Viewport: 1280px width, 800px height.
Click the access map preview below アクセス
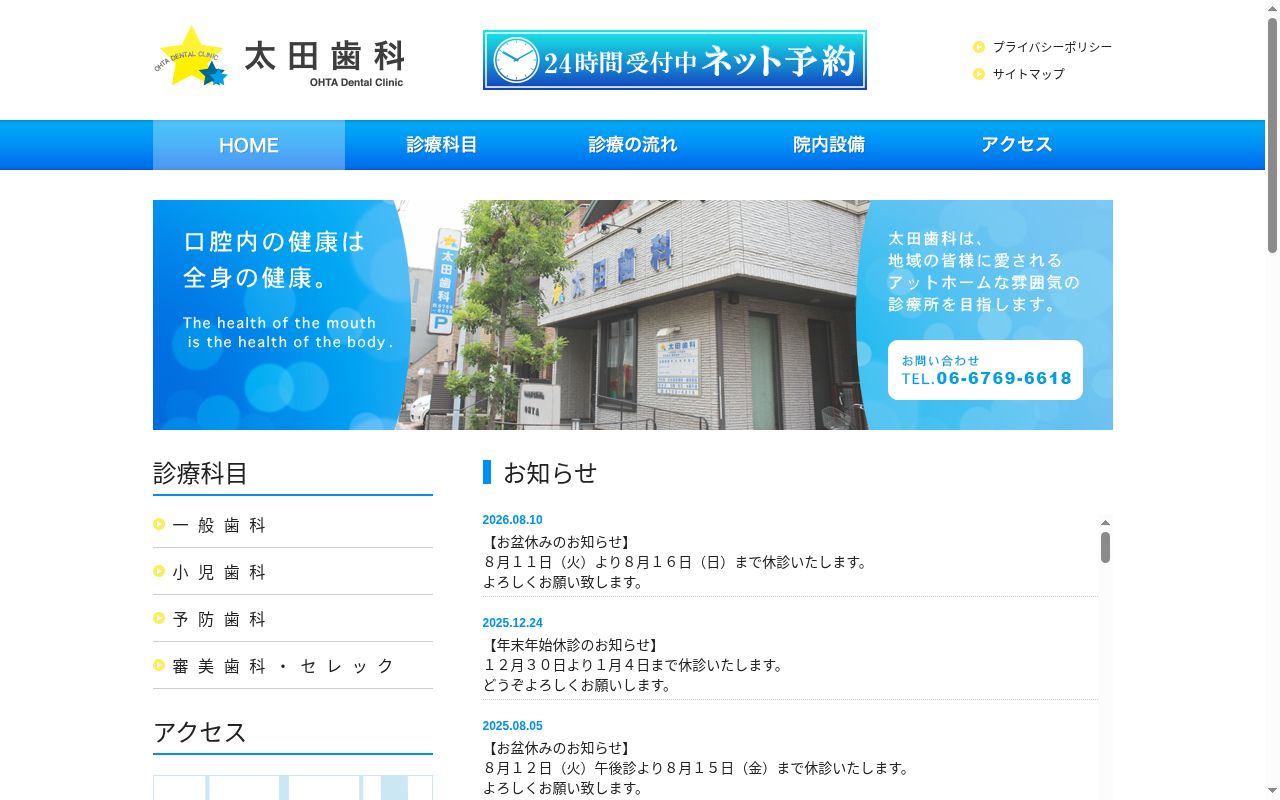[x=293, y=788]
